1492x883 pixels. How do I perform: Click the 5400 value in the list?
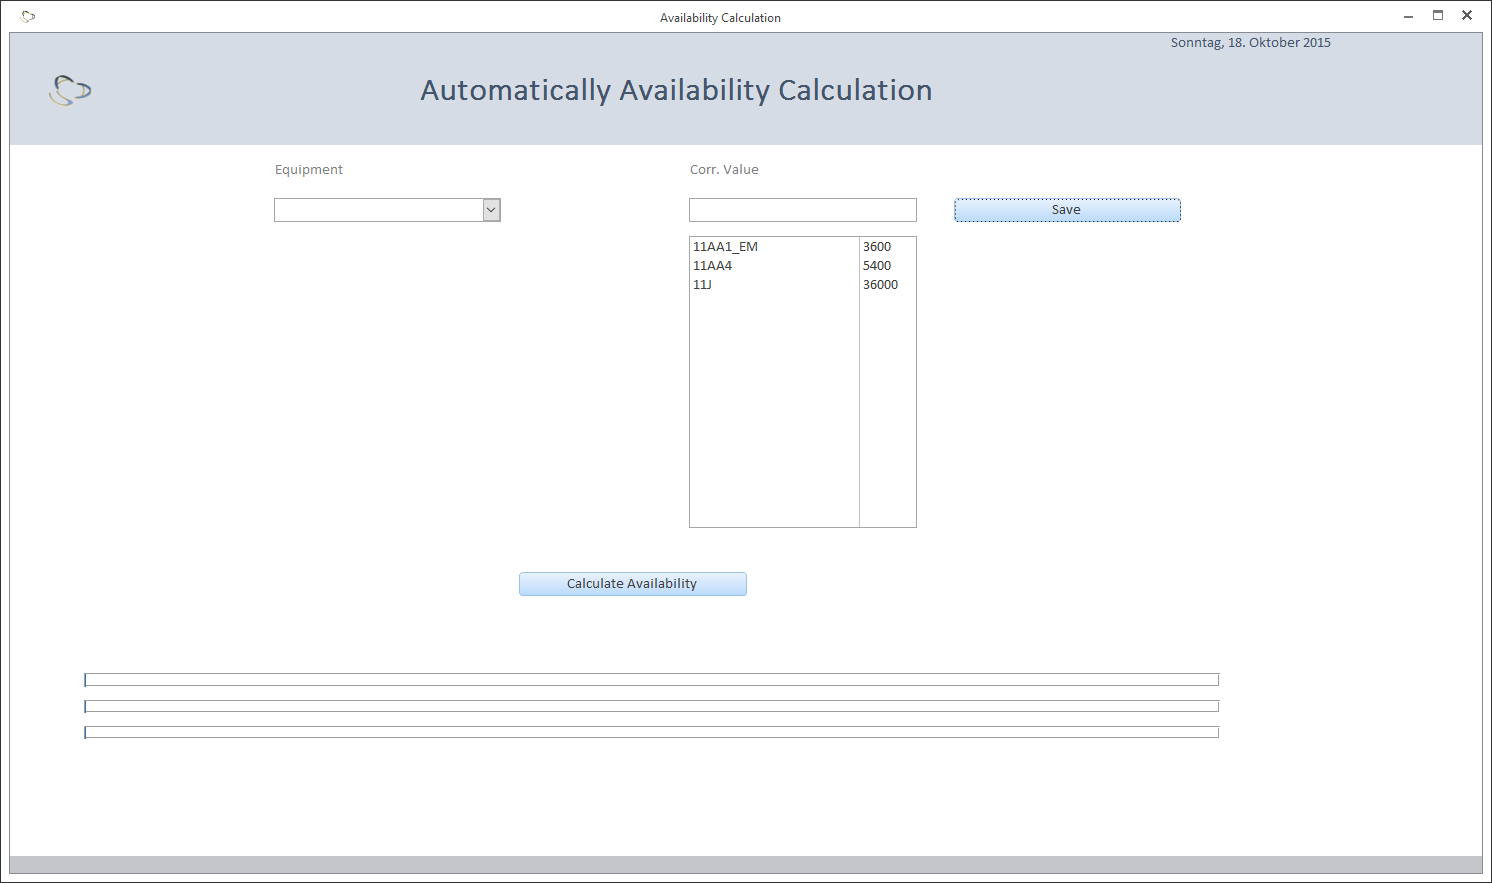point(877,266)
